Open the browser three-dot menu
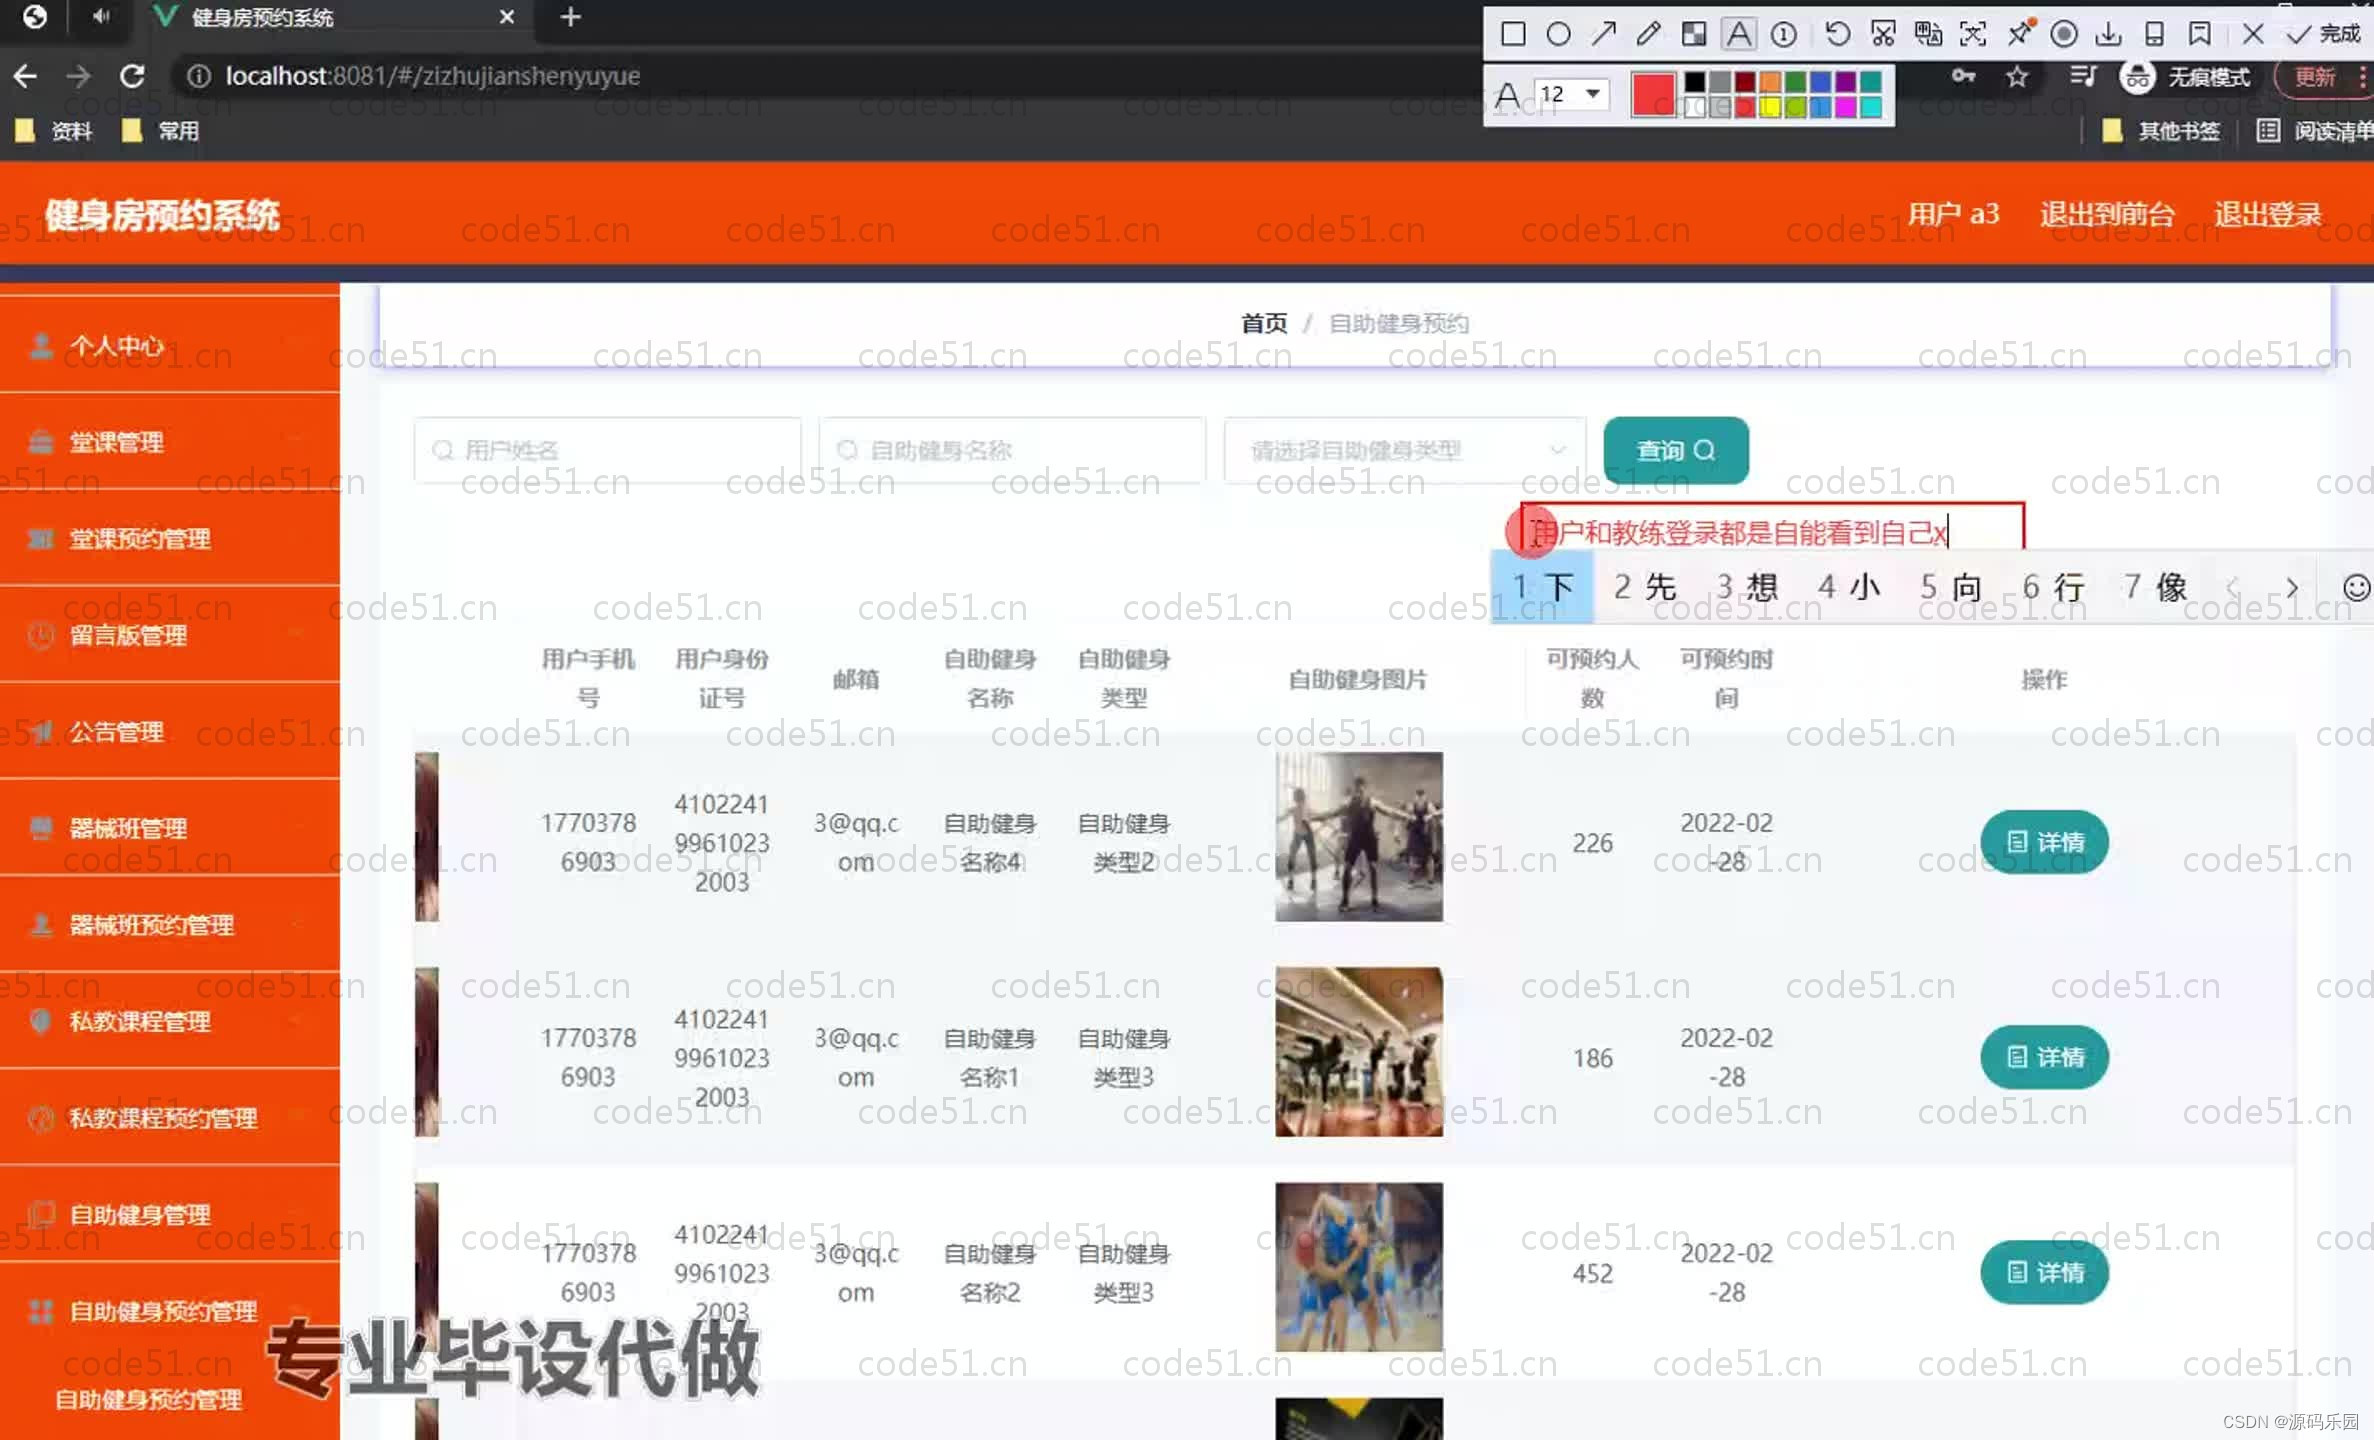The height and width of the screenshot is (1440, 2374). coord(2363,77)
